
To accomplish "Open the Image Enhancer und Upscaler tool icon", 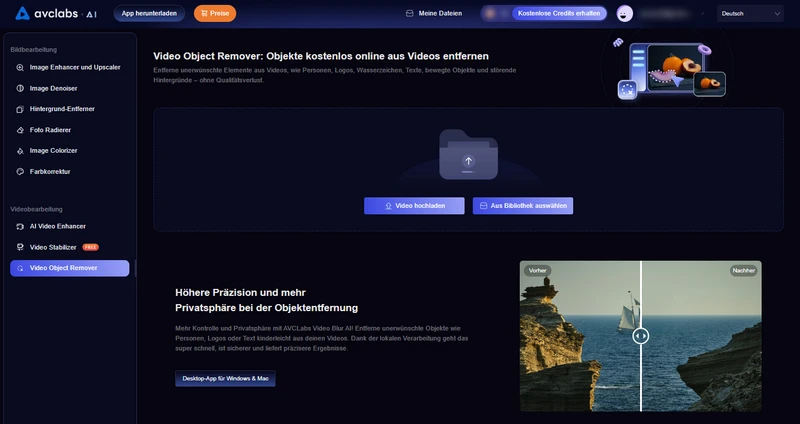I will click(x=20, y=67).
